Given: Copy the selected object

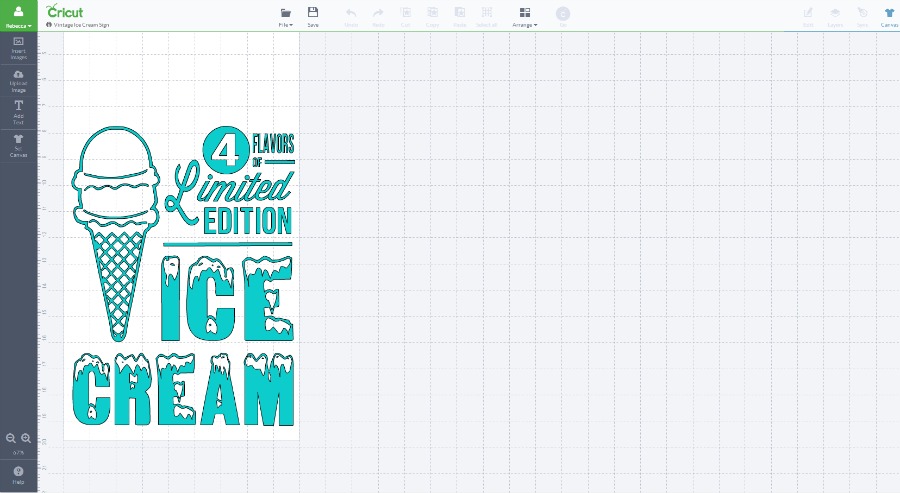Looking at the screenshot, I should click(x=432, y=17).
